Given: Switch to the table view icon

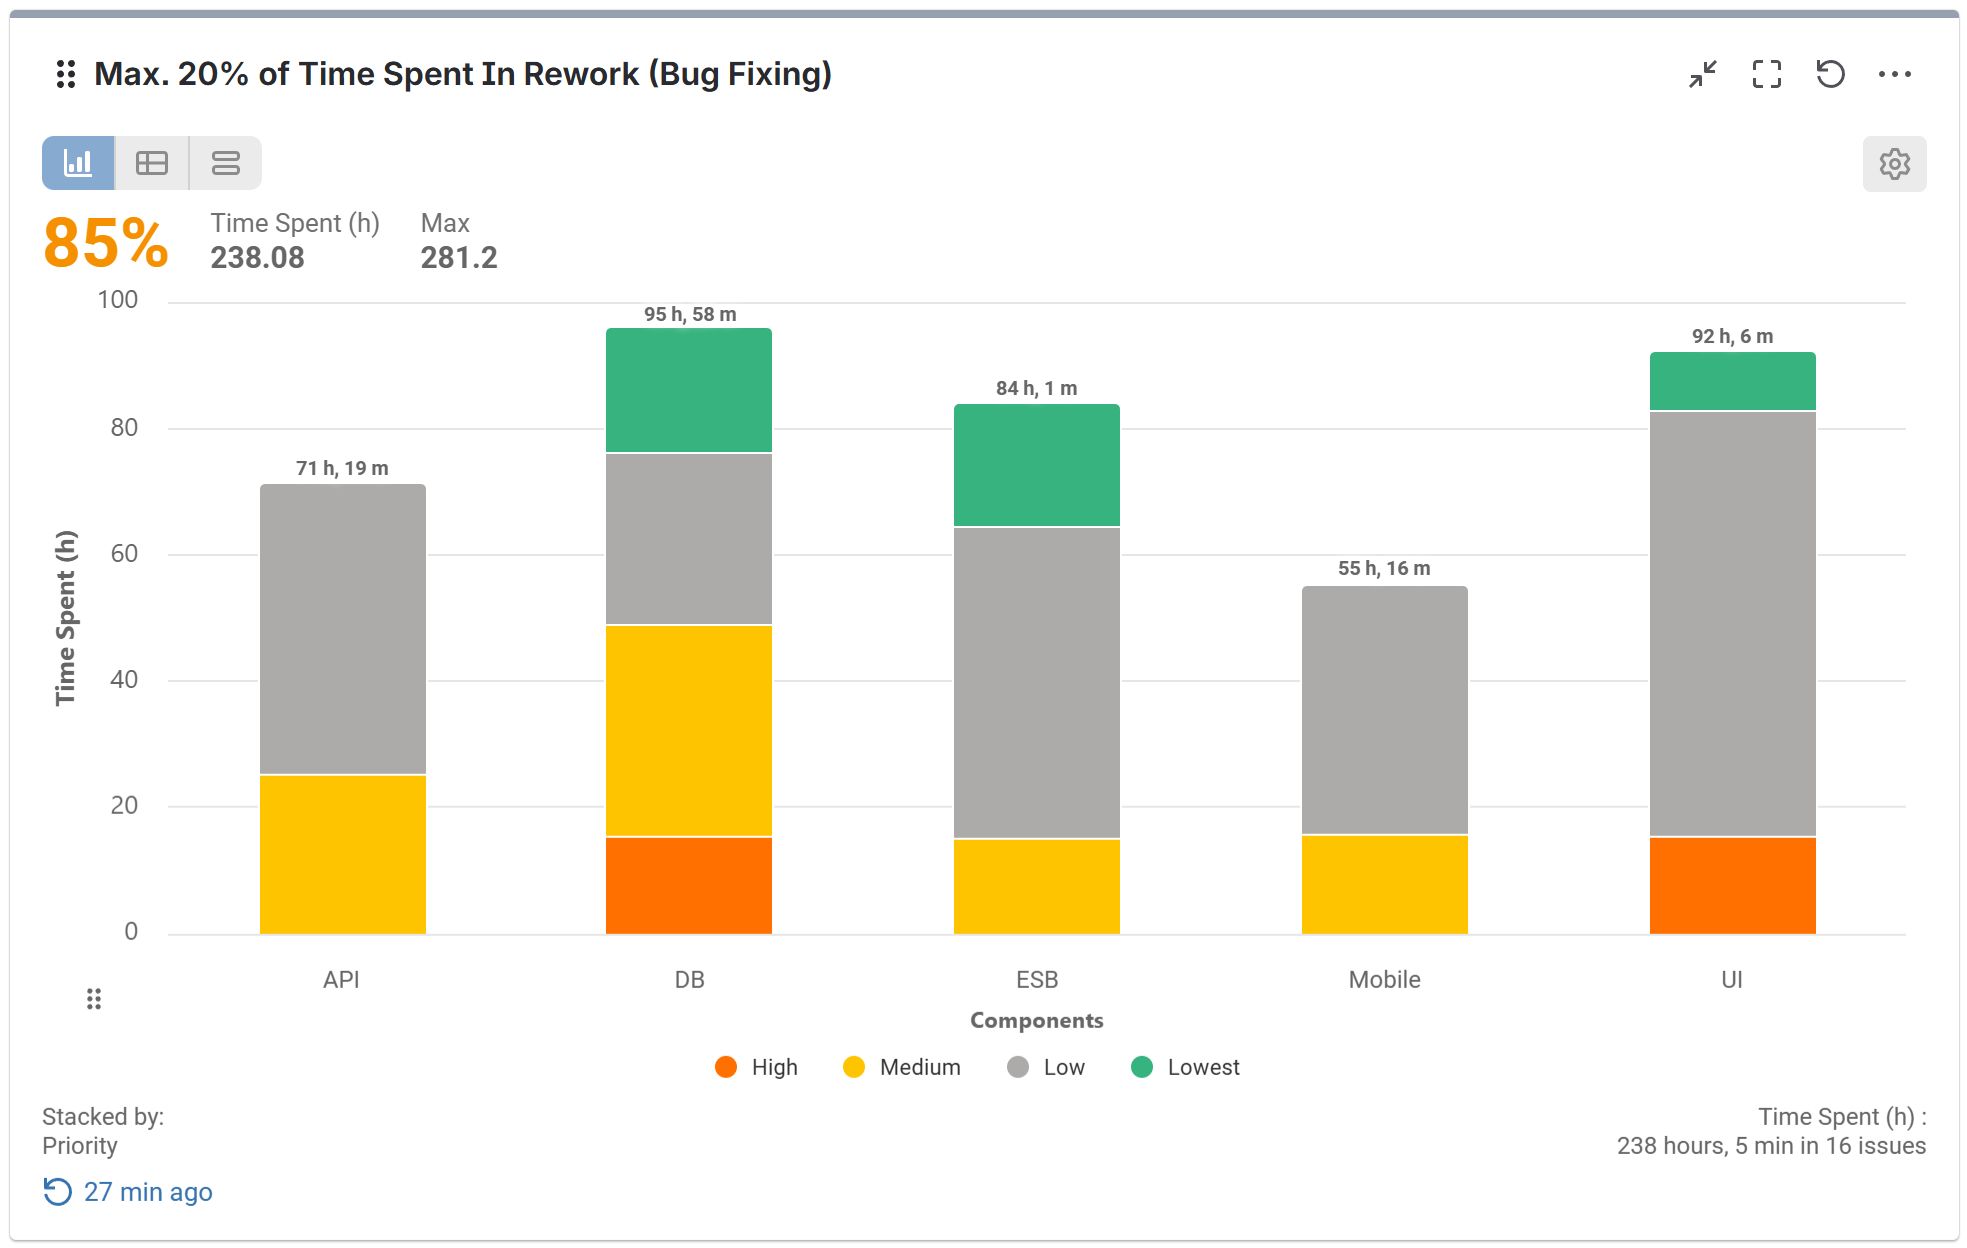Looking at the screenshot, I should [x=153, y=162].
